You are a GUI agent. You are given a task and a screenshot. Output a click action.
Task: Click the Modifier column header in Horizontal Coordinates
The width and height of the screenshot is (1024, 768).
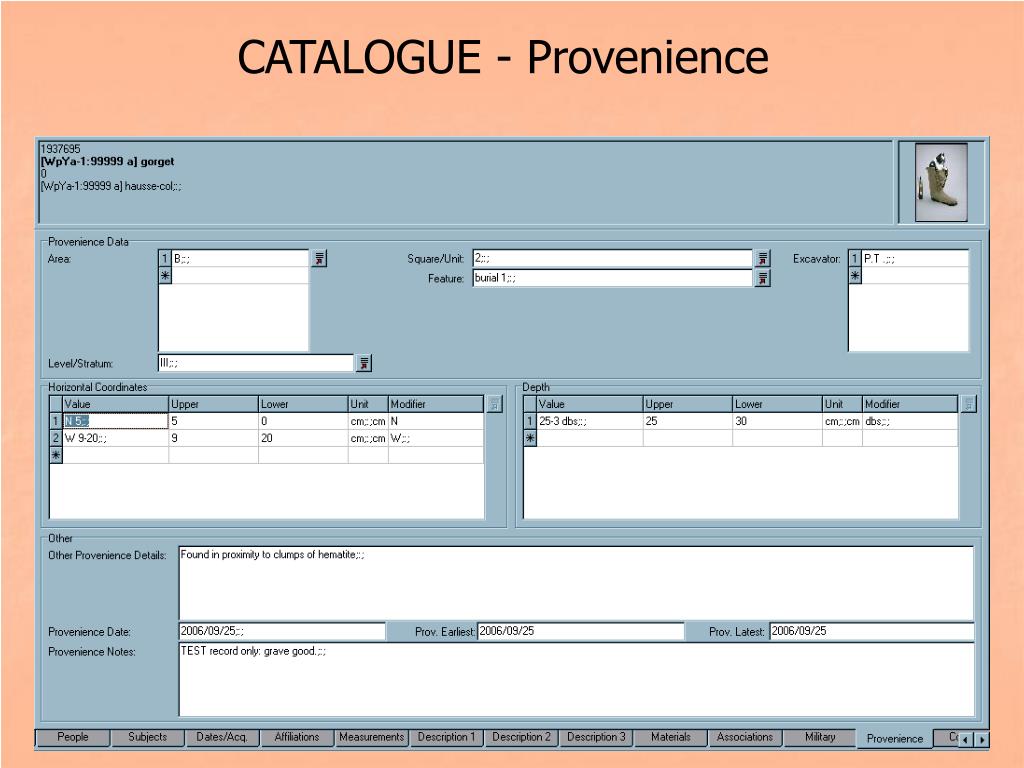(436, 404)
